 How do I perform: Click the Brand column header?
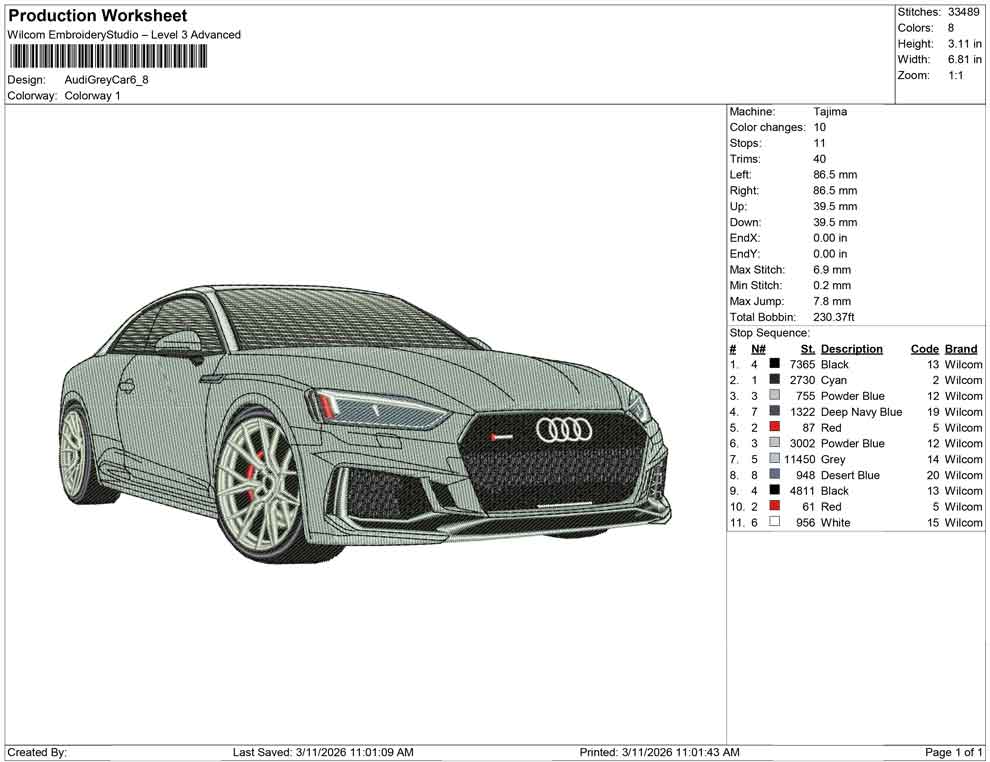point(961,348)
